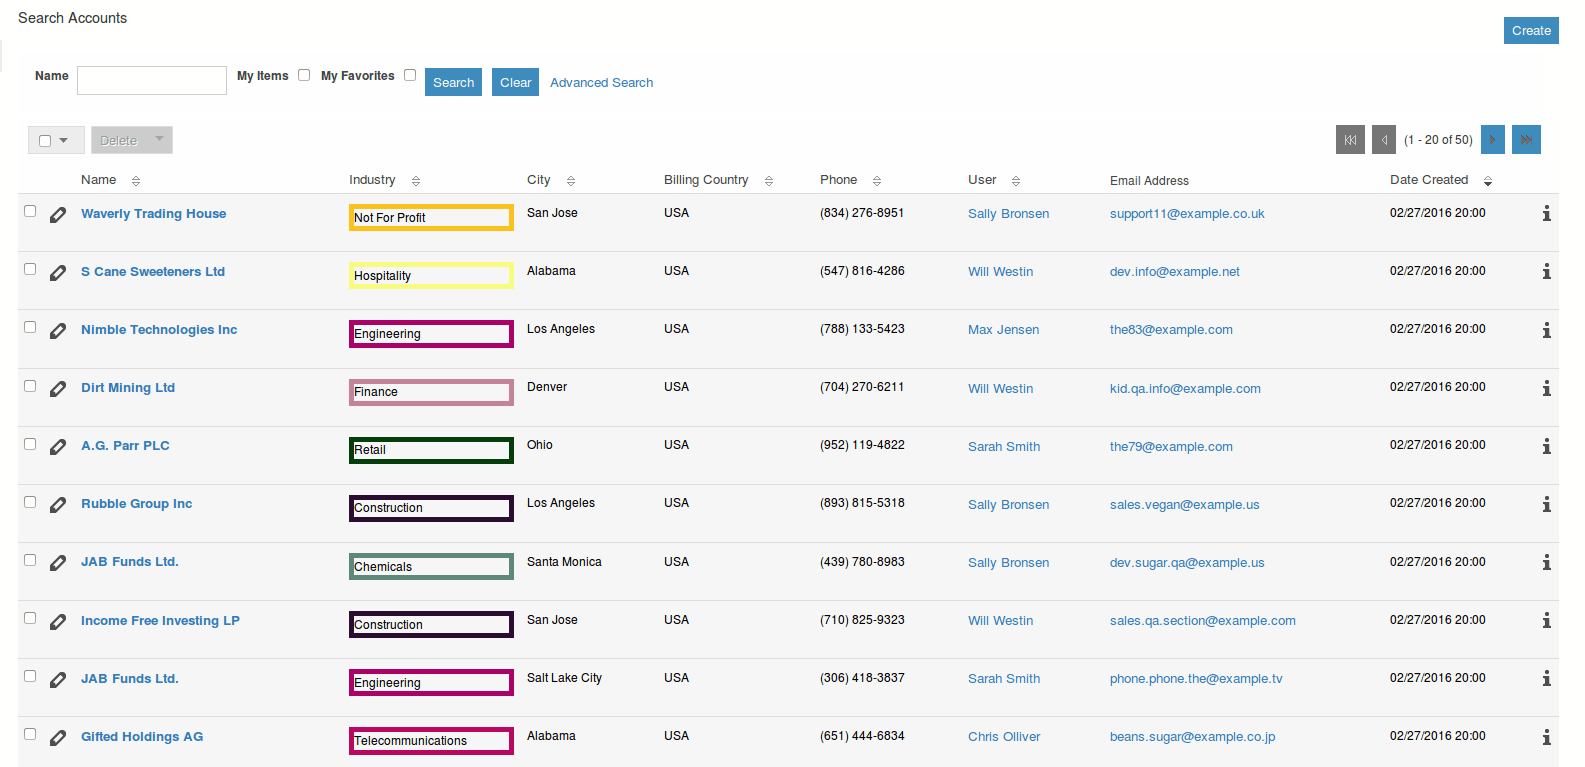Check the select-all checkbox

click(45, 141)
